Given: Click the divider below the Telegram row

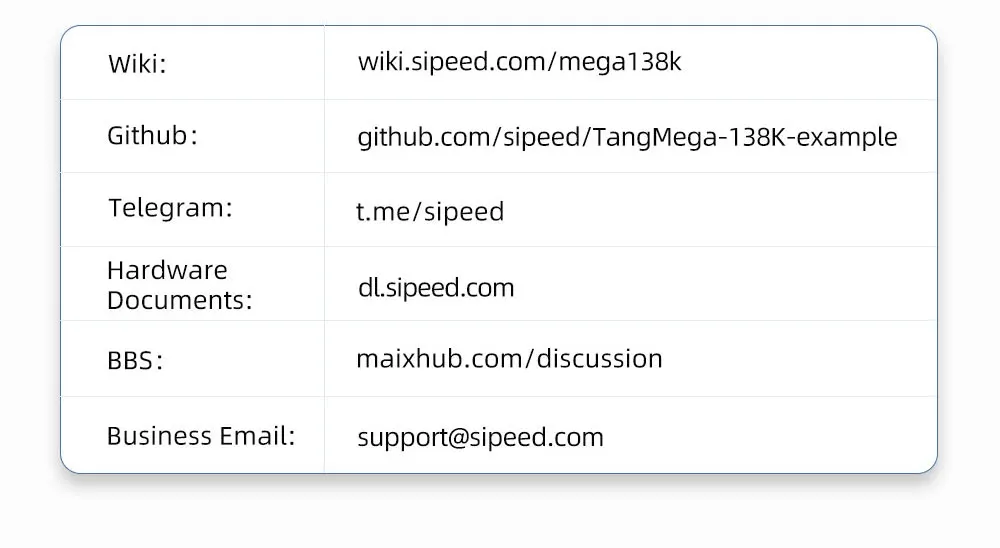Looking at the screenshot, I should pos(499,246).
